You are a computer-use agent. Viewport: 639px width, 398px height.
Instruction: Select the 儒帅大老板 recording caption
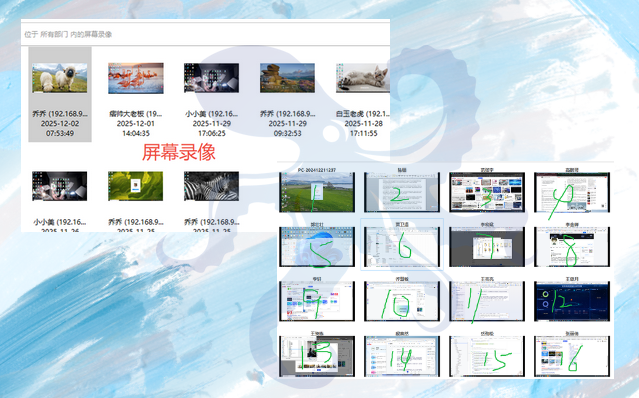[136, 114]
